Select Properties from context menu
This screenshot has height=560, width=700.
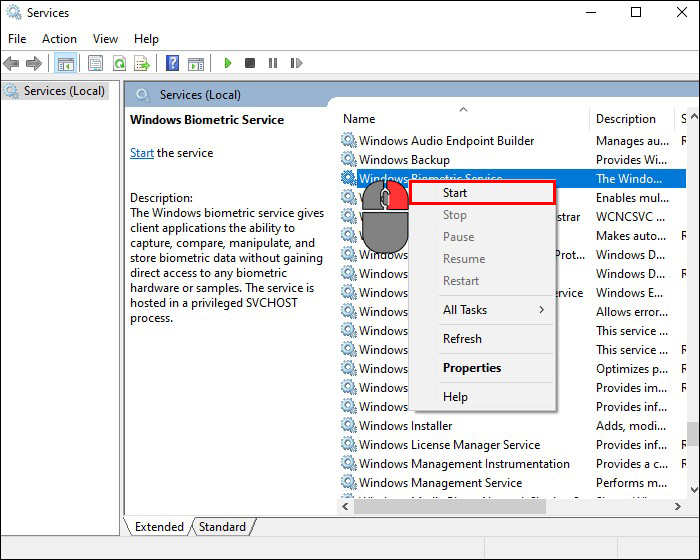(472, 368)
